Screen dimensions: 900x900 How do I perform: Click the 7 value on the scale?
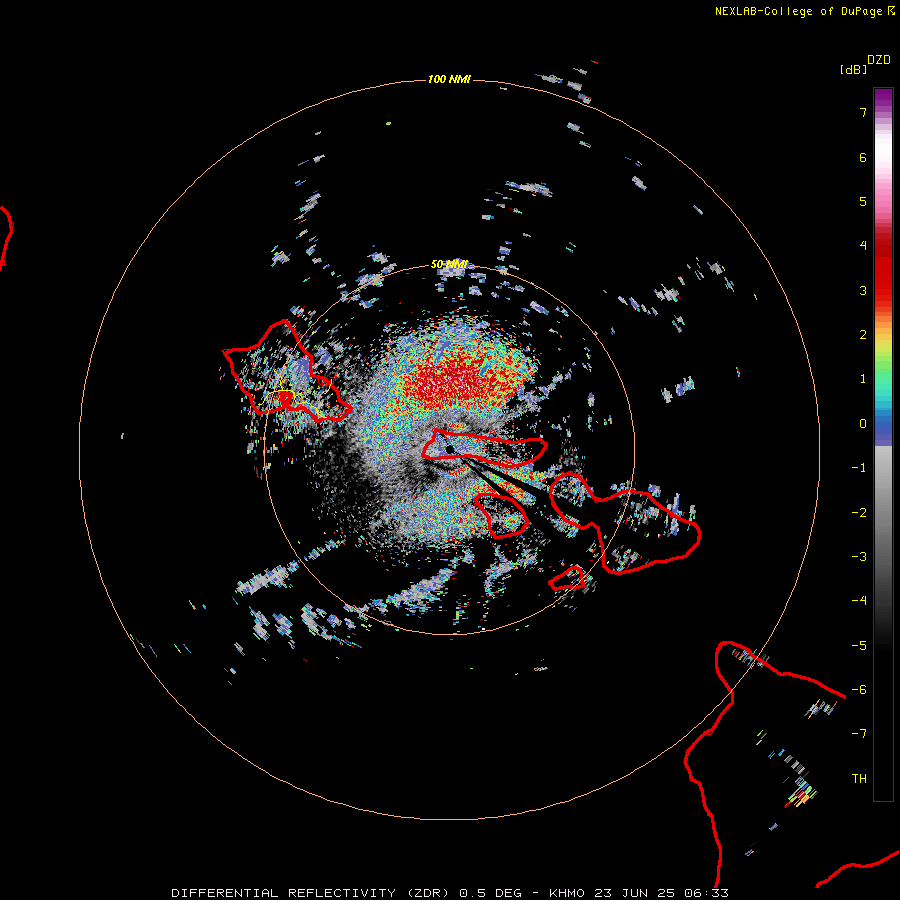pos(863,112)
